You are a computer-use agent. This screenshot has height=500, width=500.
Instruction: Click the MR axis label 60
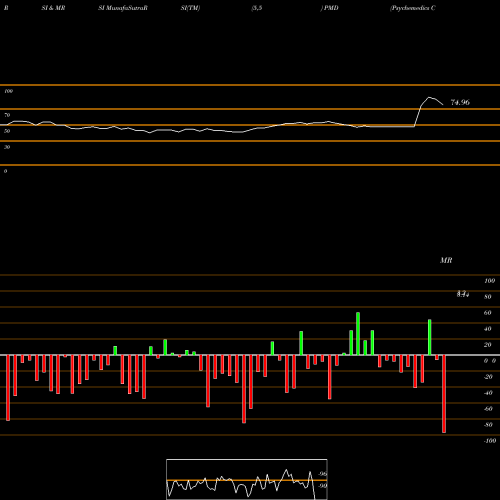[487, 313]
